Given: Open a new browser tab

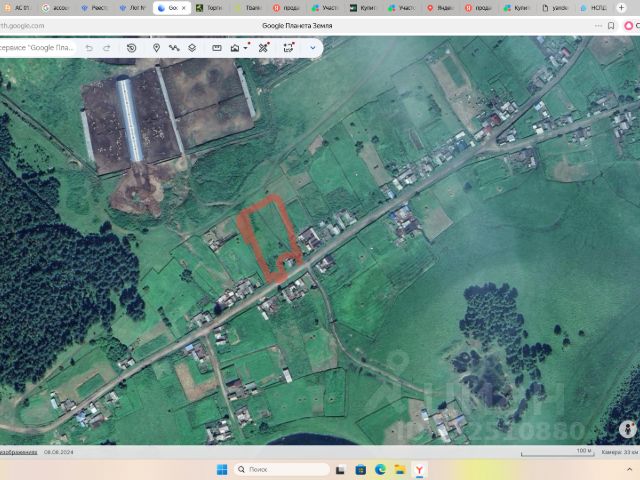Looking at the screenshot, I should [x=621, y=8].
